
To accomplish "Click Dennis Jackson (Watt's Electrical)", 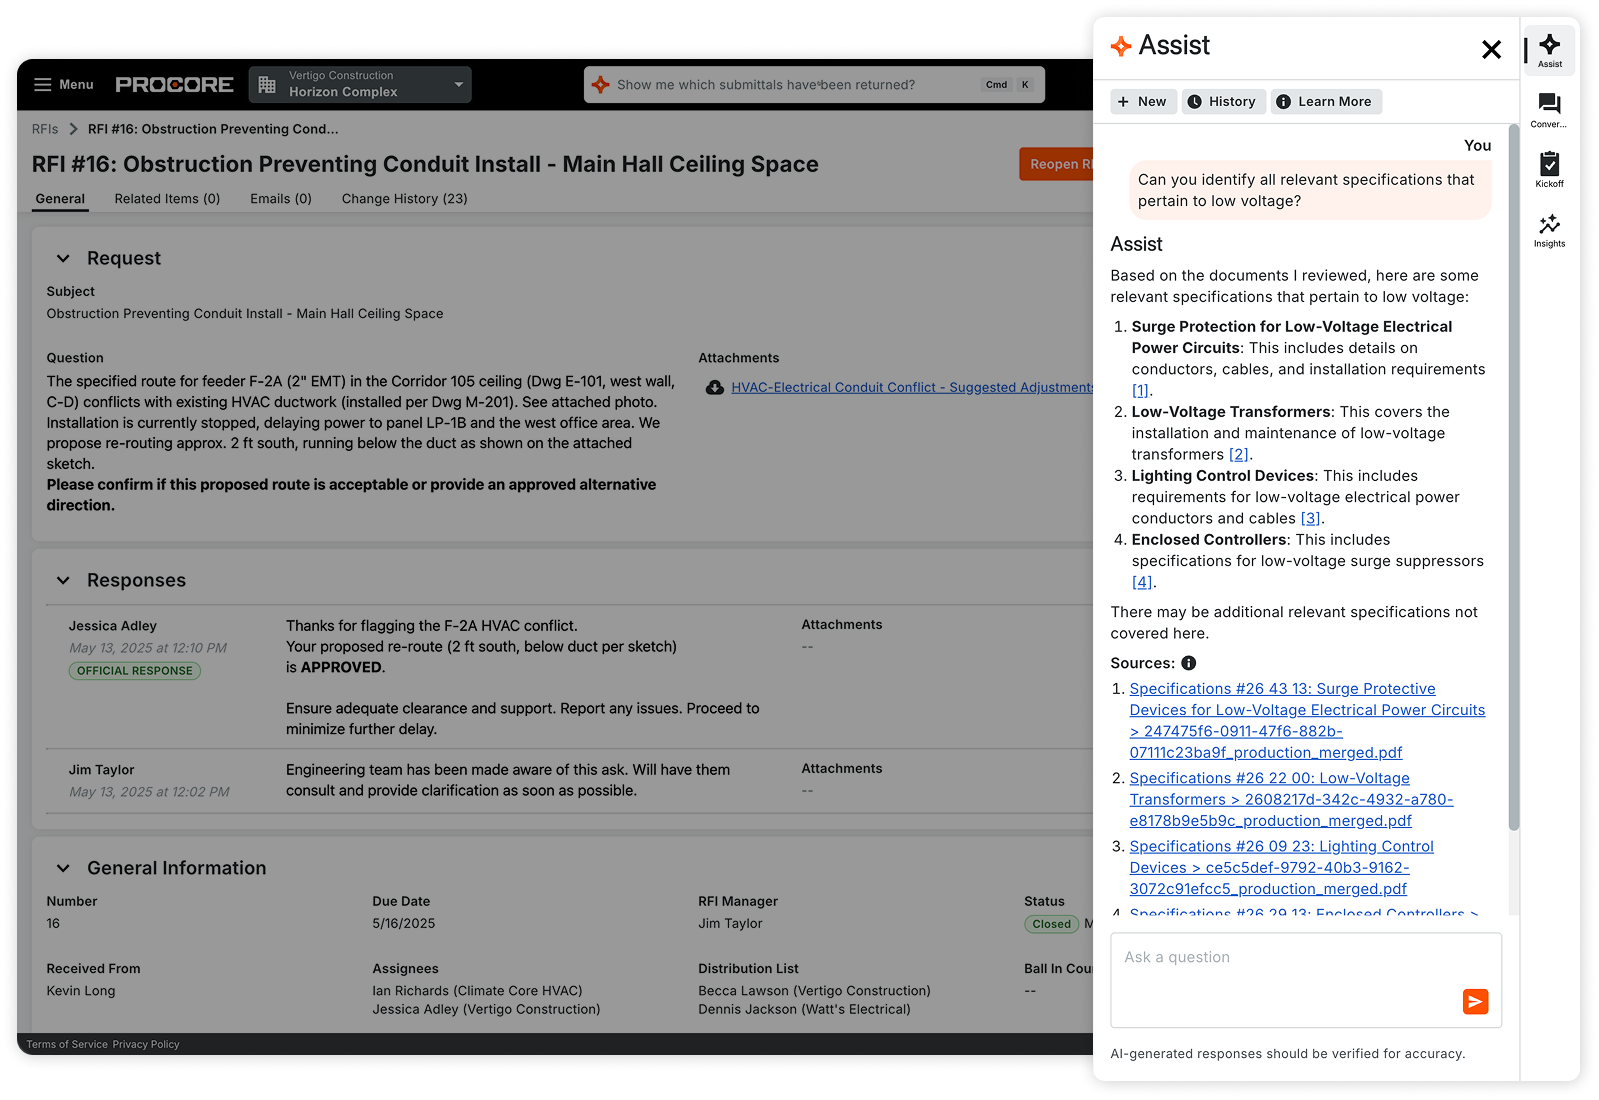I will pos(804,1010).
